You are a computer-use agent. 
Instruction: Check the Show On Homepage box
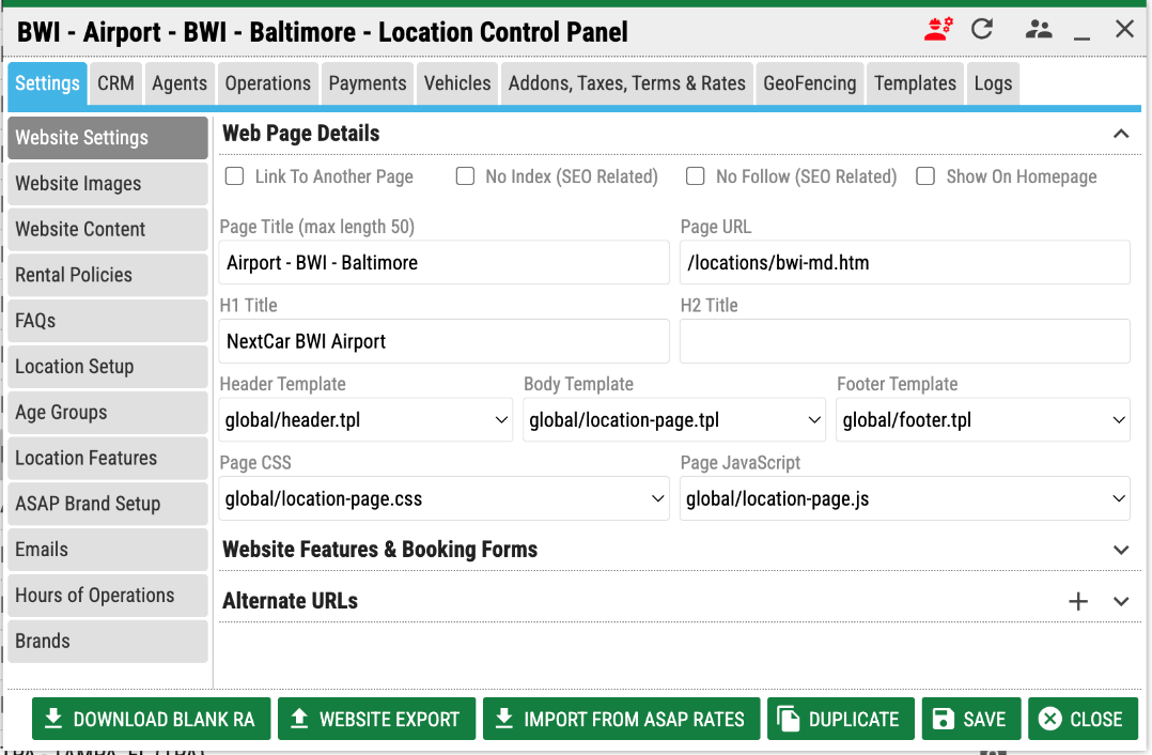(x=926, y=177)
